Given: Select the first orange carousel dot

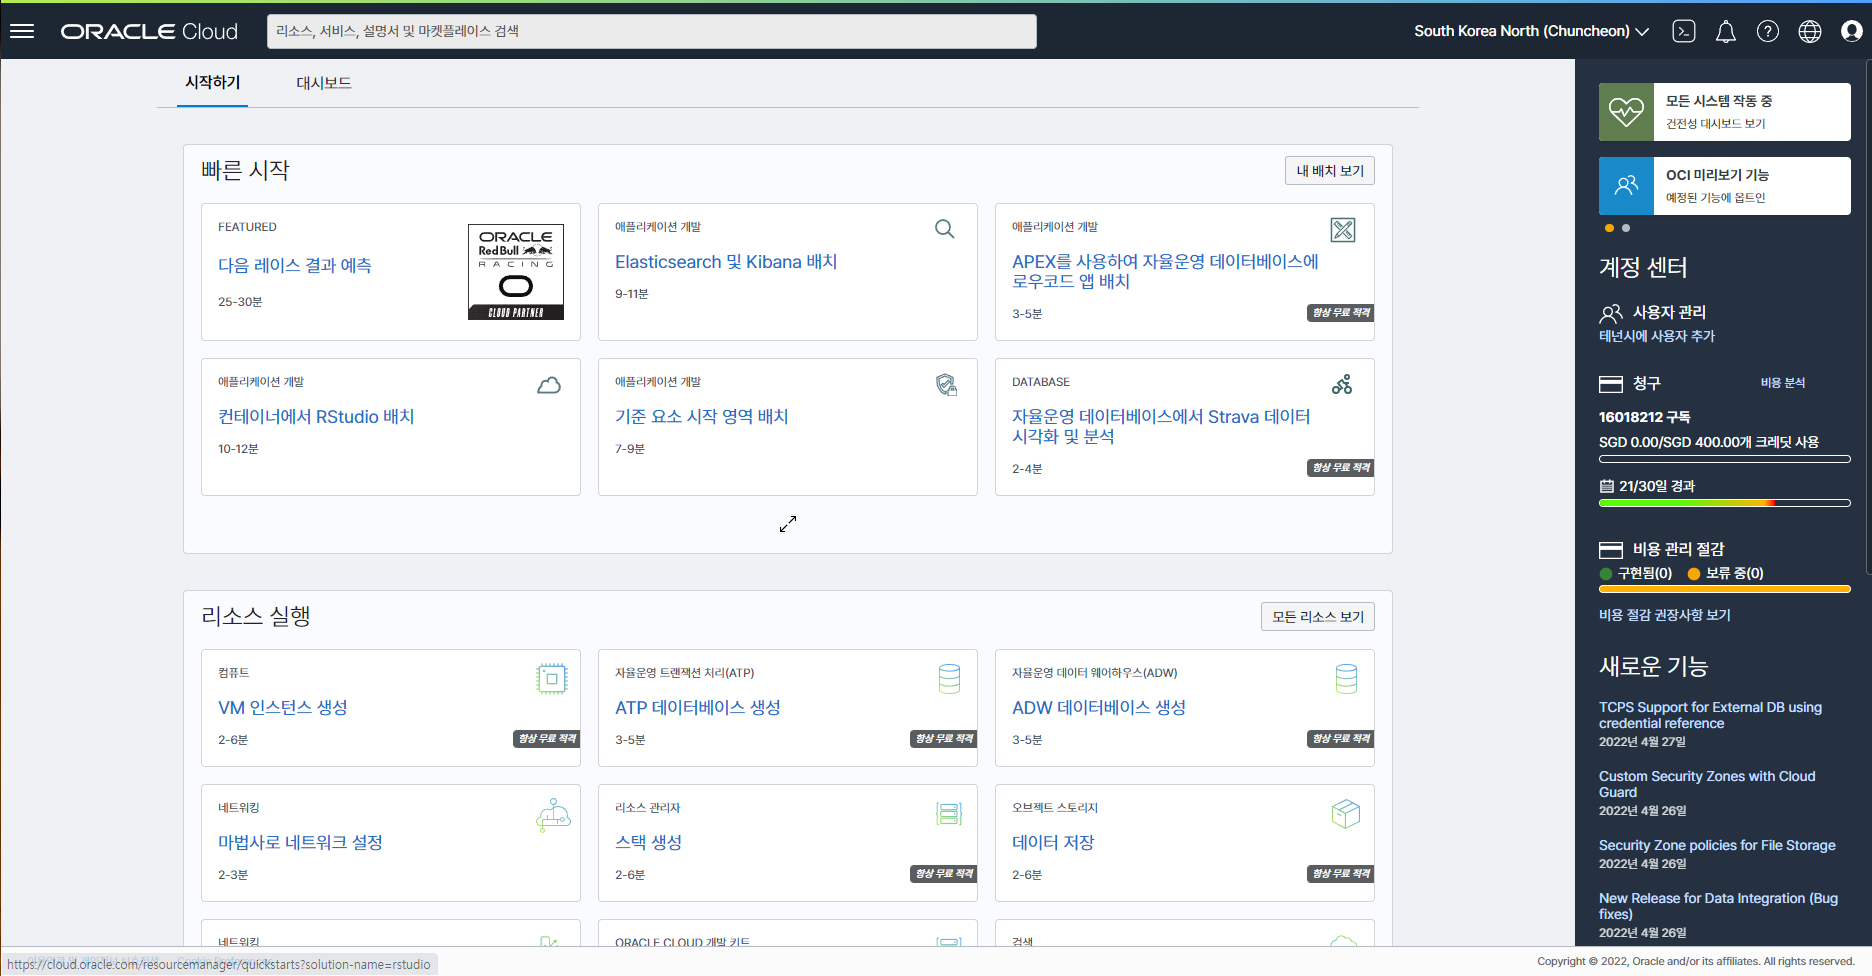Looking at the screenshot, I should (x=1609, y=228).
